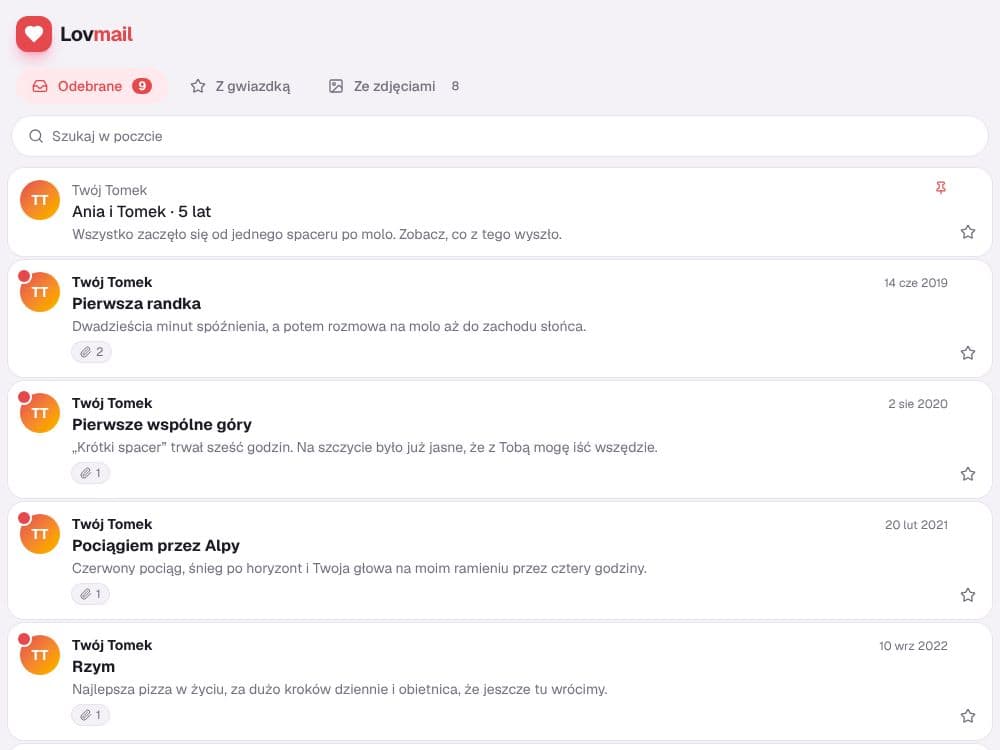
Task: Click the date 2 sie 2020
Action: coord(918,404)
